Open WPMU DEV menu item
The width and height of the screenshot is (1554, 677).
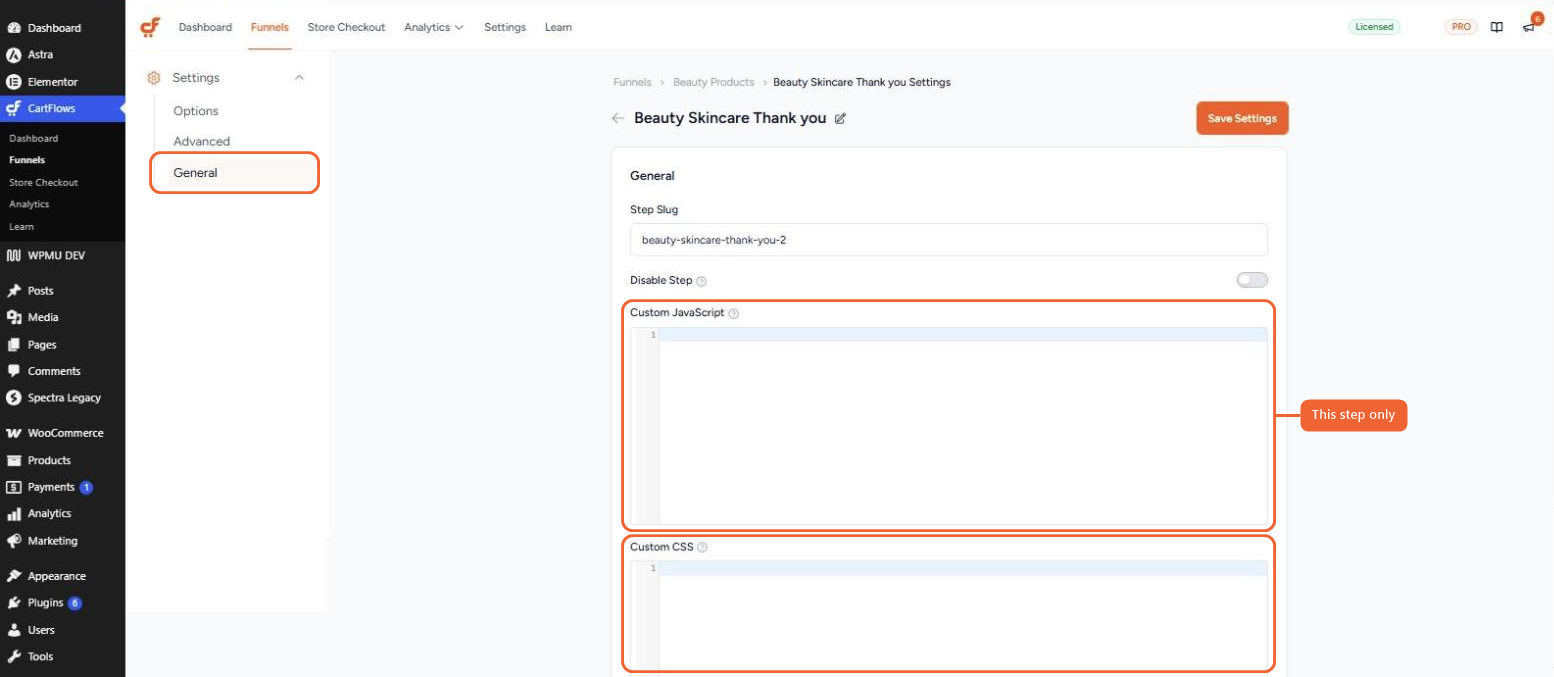[x=62, y=255]
